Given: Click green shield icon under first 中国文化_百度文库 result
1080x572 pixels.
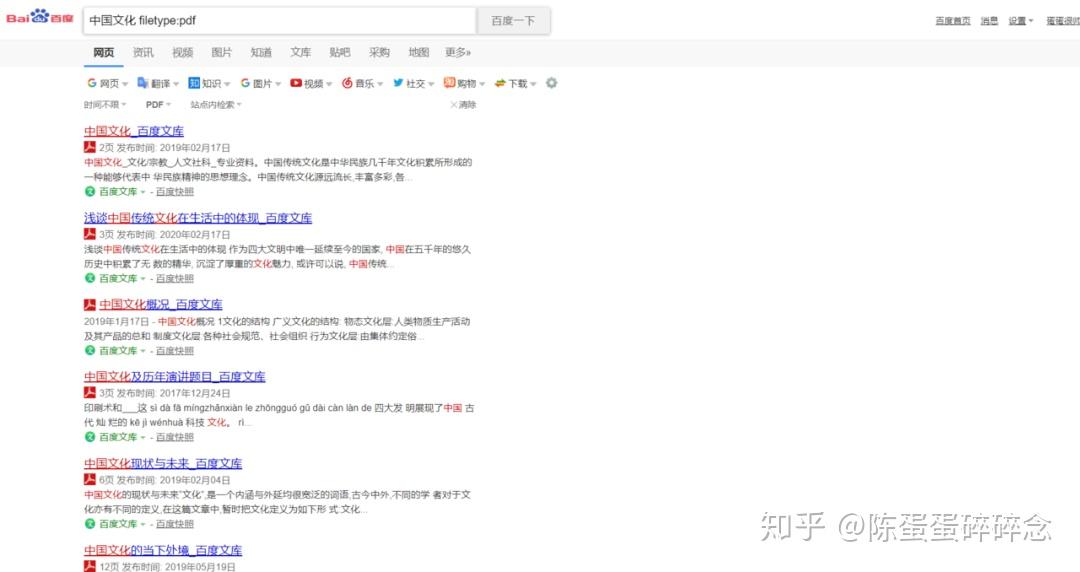Looking at the screenshot, I should 90,192.
